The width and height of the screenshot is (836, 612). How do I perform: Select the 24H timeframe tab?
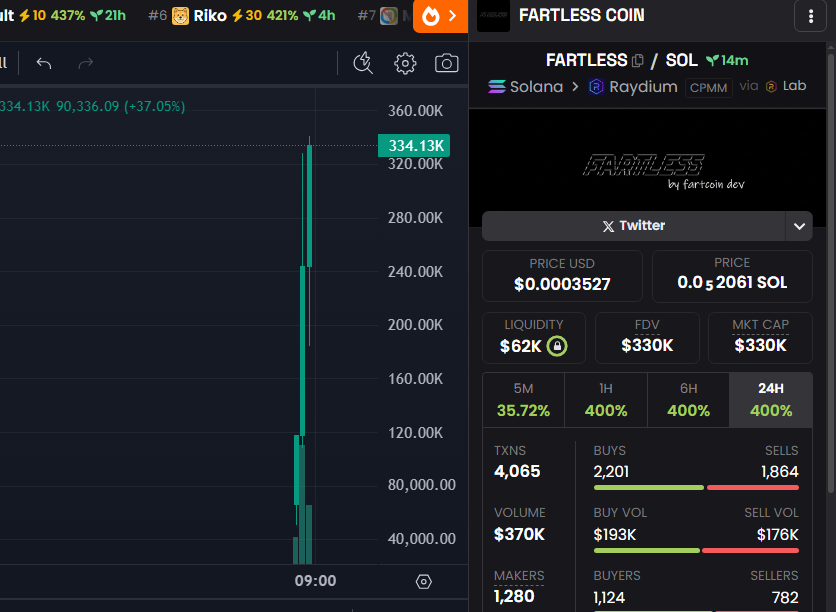(x=771, y=400)
